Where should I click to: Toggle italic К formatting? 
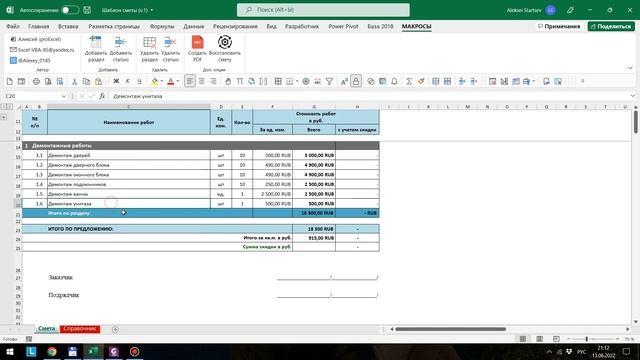point(128,82)
